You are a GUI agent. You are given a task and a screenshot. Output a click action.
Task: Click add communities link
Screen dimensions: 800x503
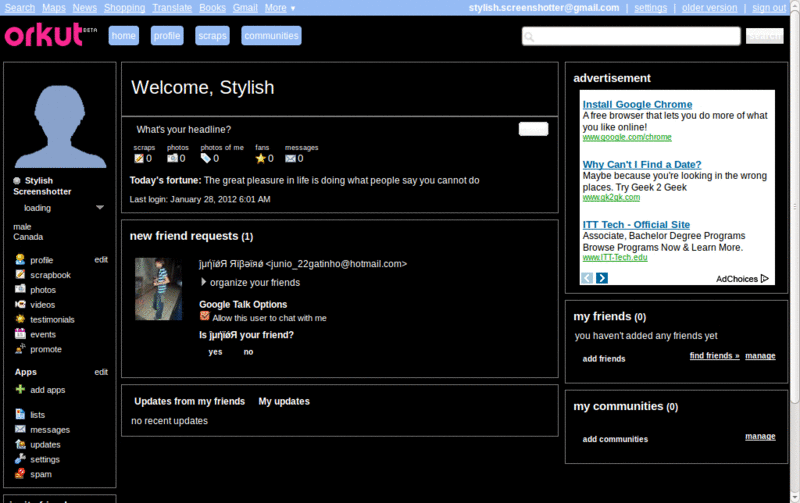coord(615,439)
